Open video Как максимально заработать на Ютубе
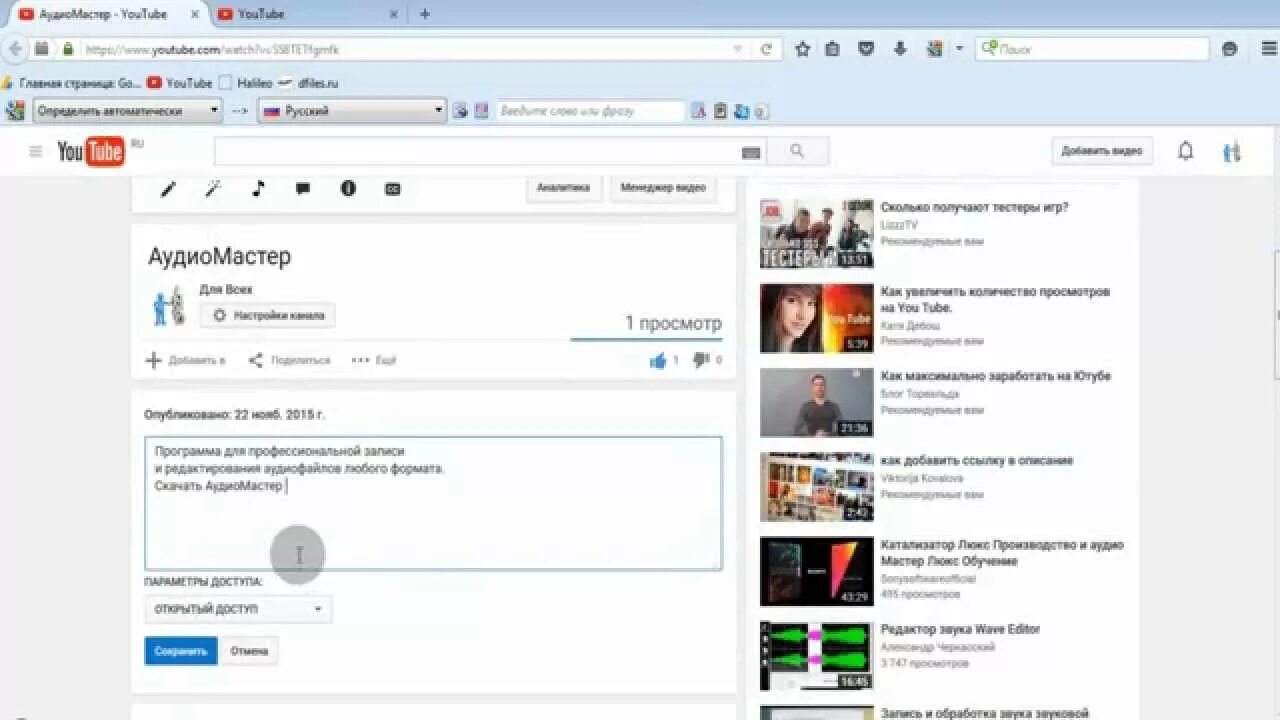The width and height of the screenshot is (1280, 720). coord(995,376)
